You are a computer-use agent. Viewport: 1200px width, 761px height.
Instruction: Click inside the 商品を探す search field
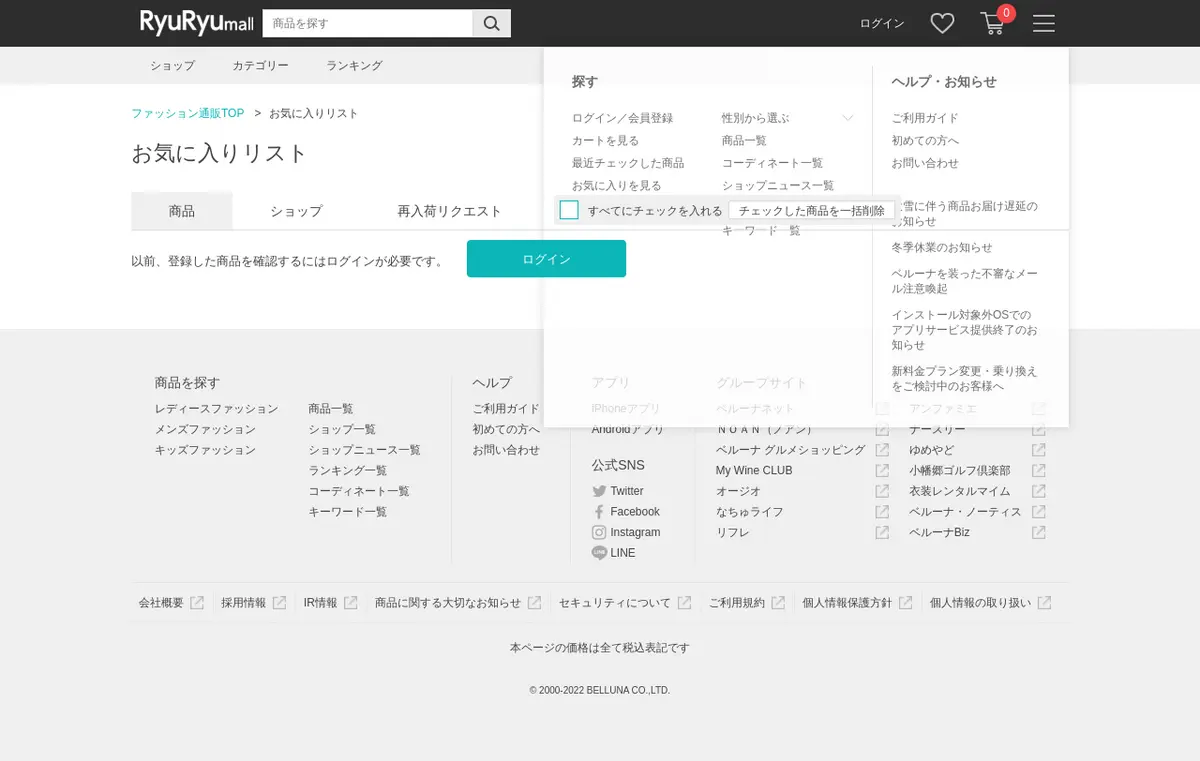click(x=367, y=23)
